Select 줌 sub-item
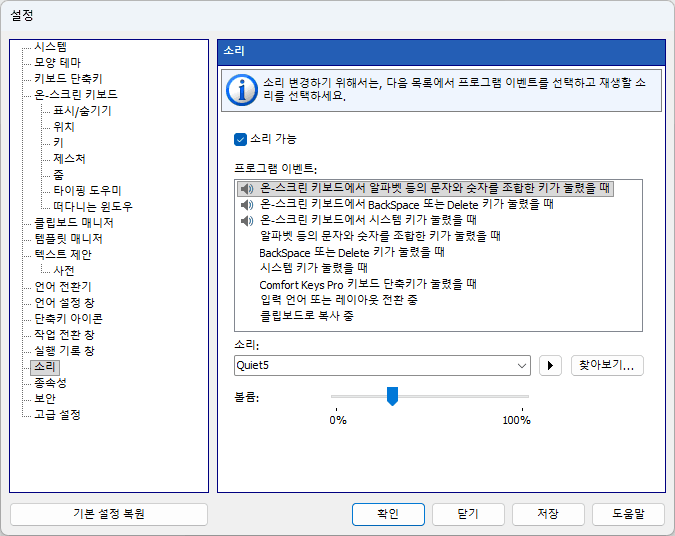This screenshot has width=675, height=536. (58, 174)
